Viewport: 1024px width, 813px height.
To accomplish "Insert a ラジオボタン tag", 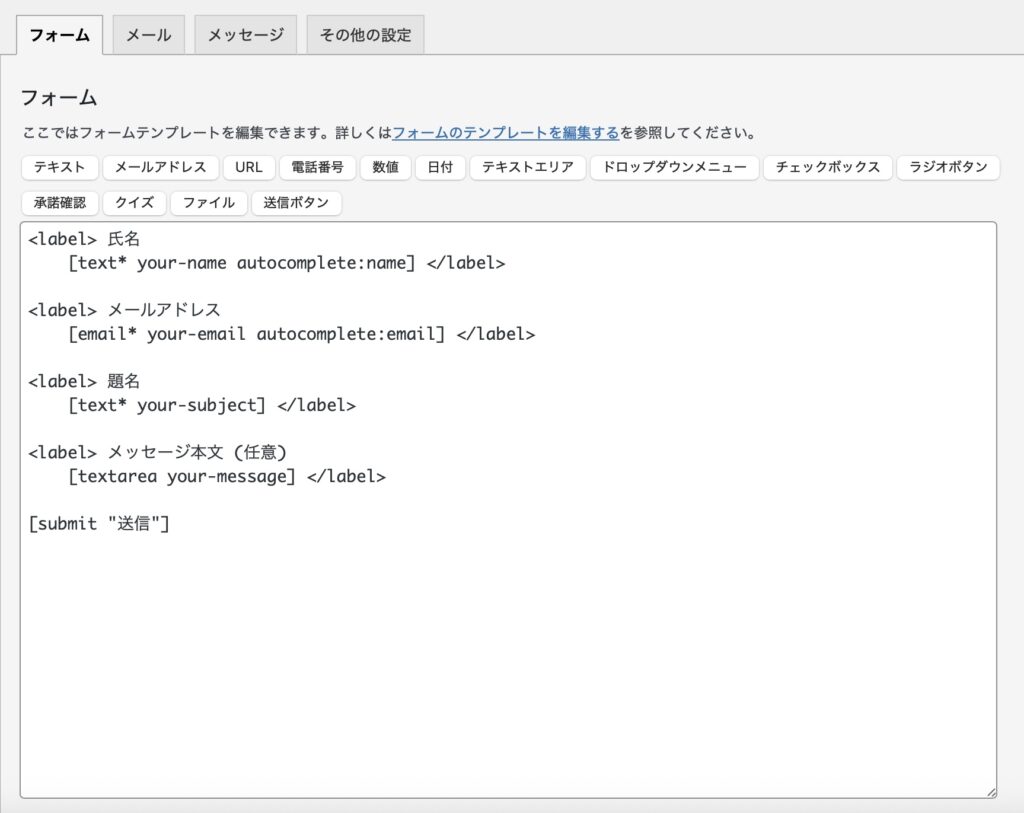I will tap(948, 167).
